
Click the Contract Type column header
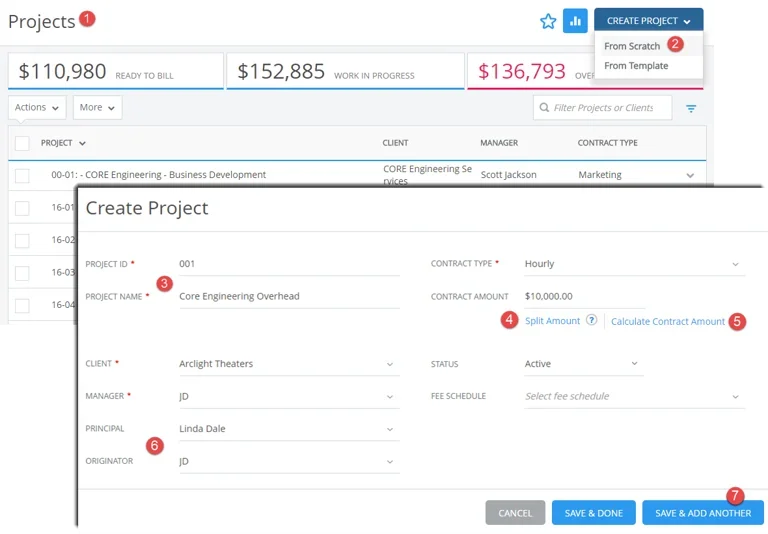[607, 143]
